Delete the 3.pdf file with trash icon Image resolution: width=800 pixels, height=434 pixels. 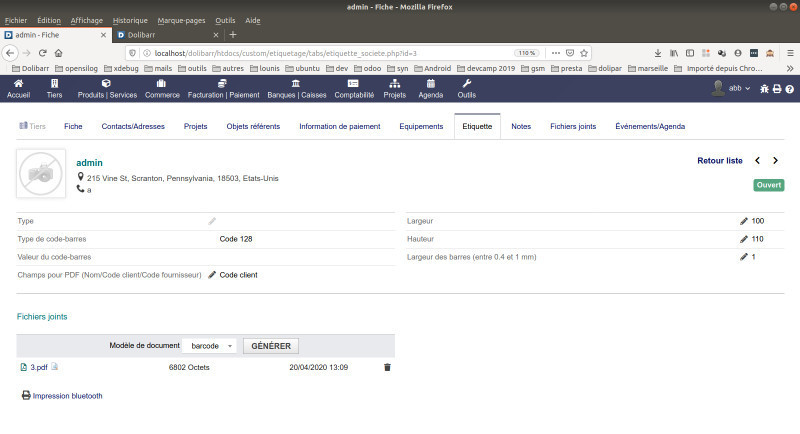(x=388, y=368)
